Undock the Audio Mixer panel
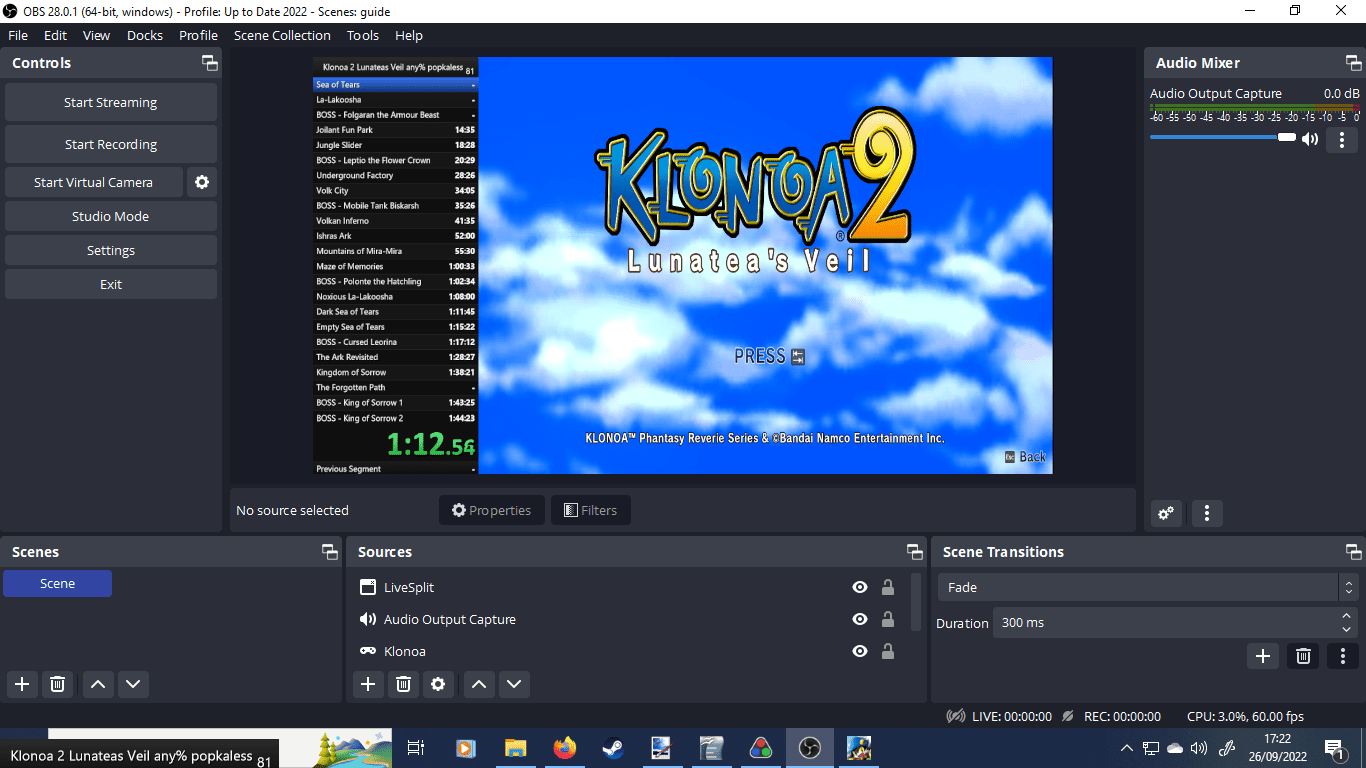1366x768 pixels. pyautogui.click(x=1354, y=63)
